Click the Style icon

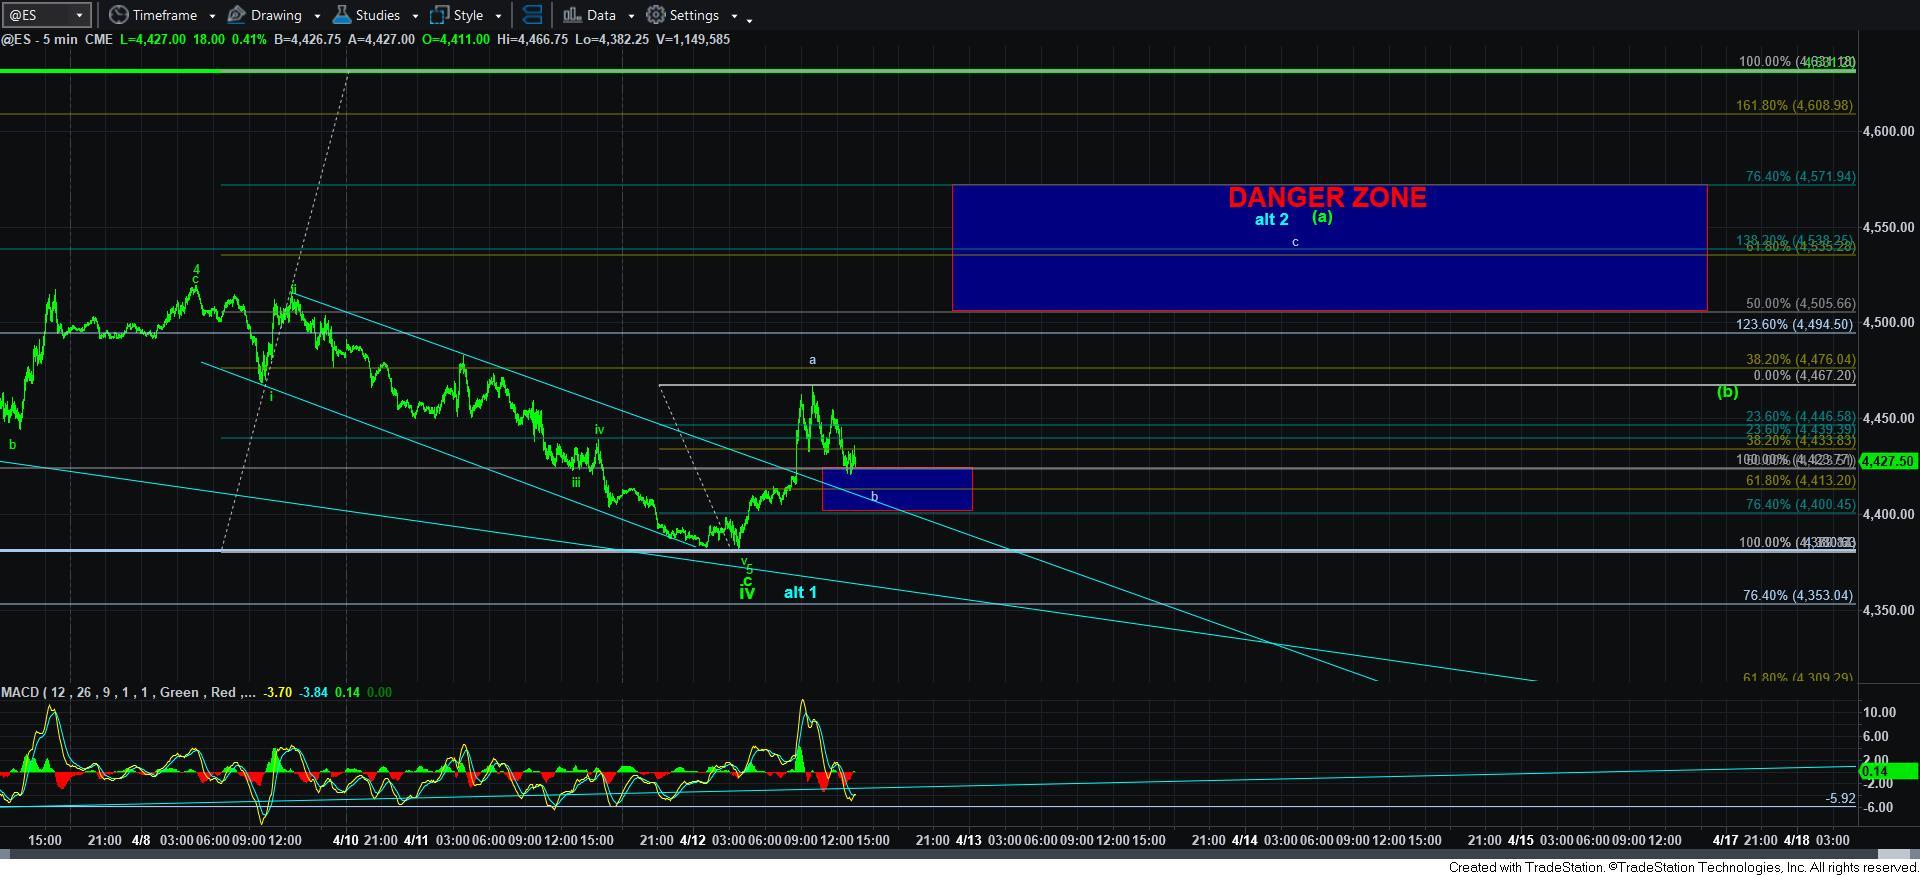tap(439, 15)
